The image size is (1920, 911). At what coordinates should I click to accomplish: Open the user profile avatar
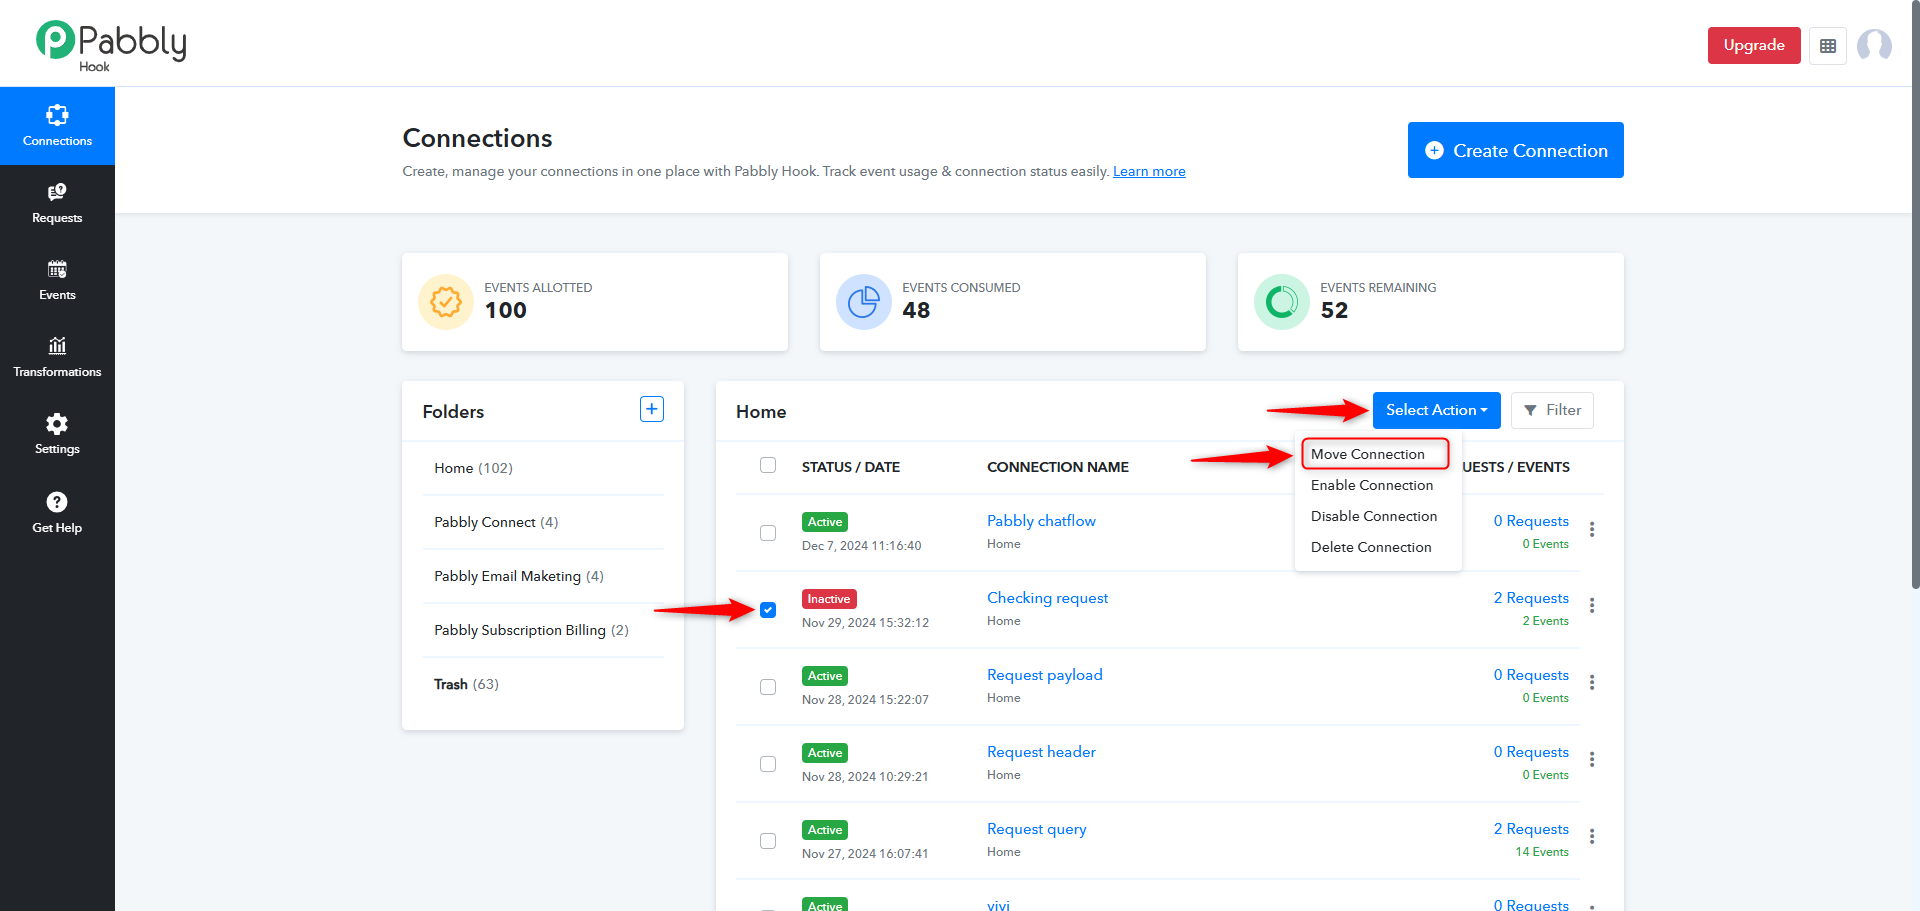(1874, 46)
